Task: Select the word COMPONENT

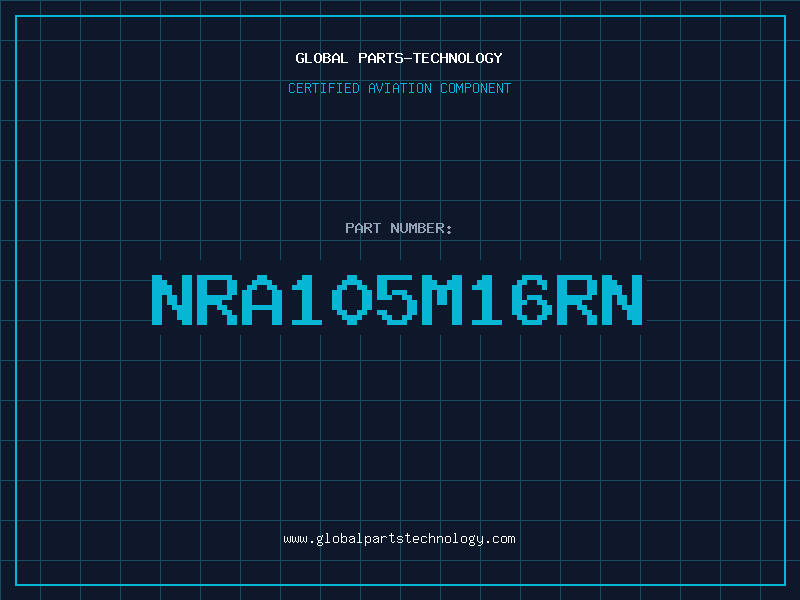Action: [x=476, y=88]
